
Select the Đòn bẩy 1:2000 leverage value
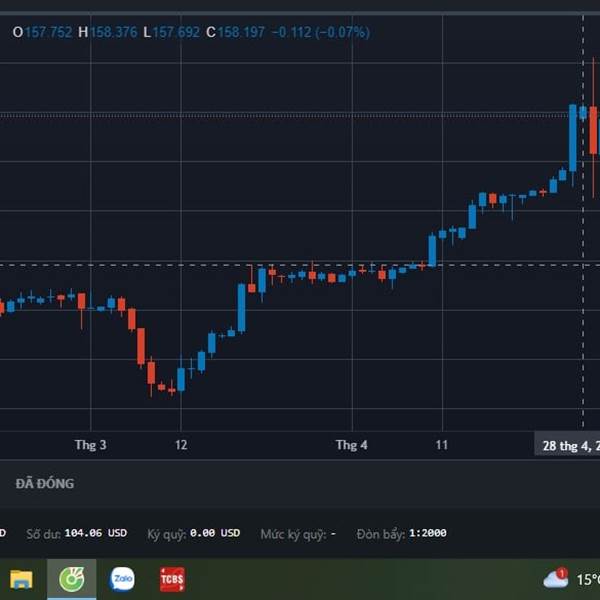click(427, 533)
